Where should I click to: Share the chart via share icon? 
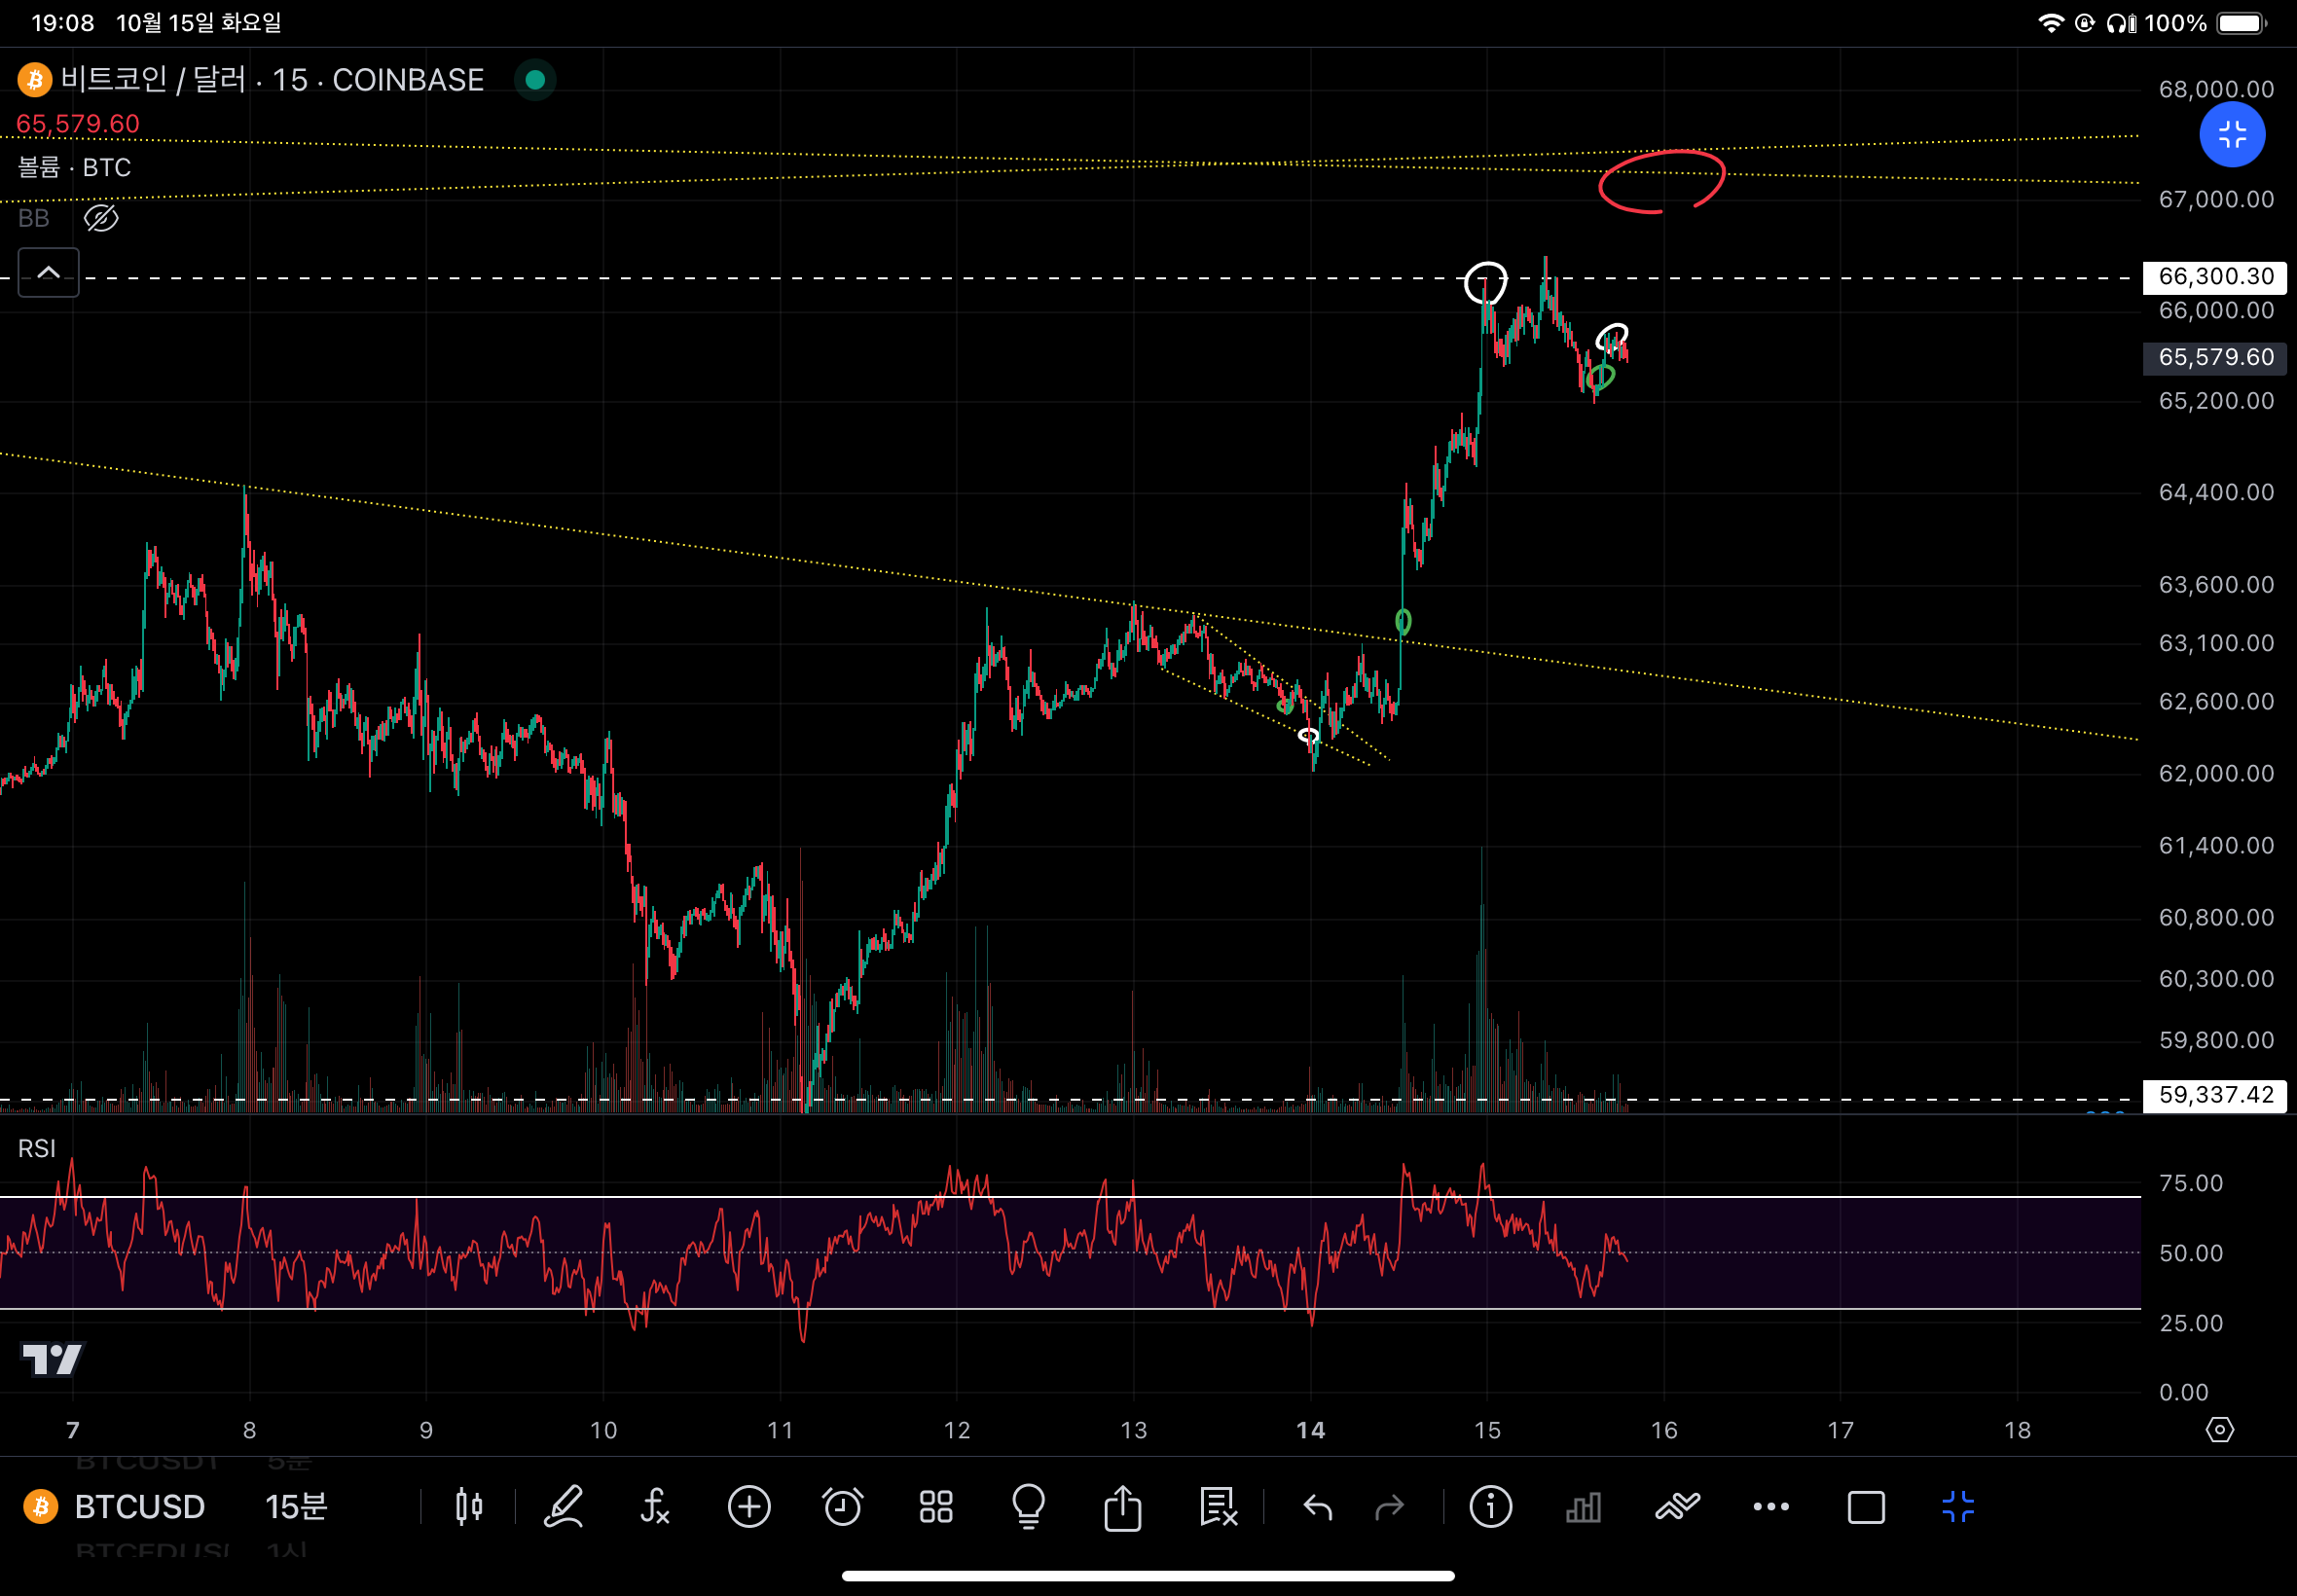coord(1122,1507)
